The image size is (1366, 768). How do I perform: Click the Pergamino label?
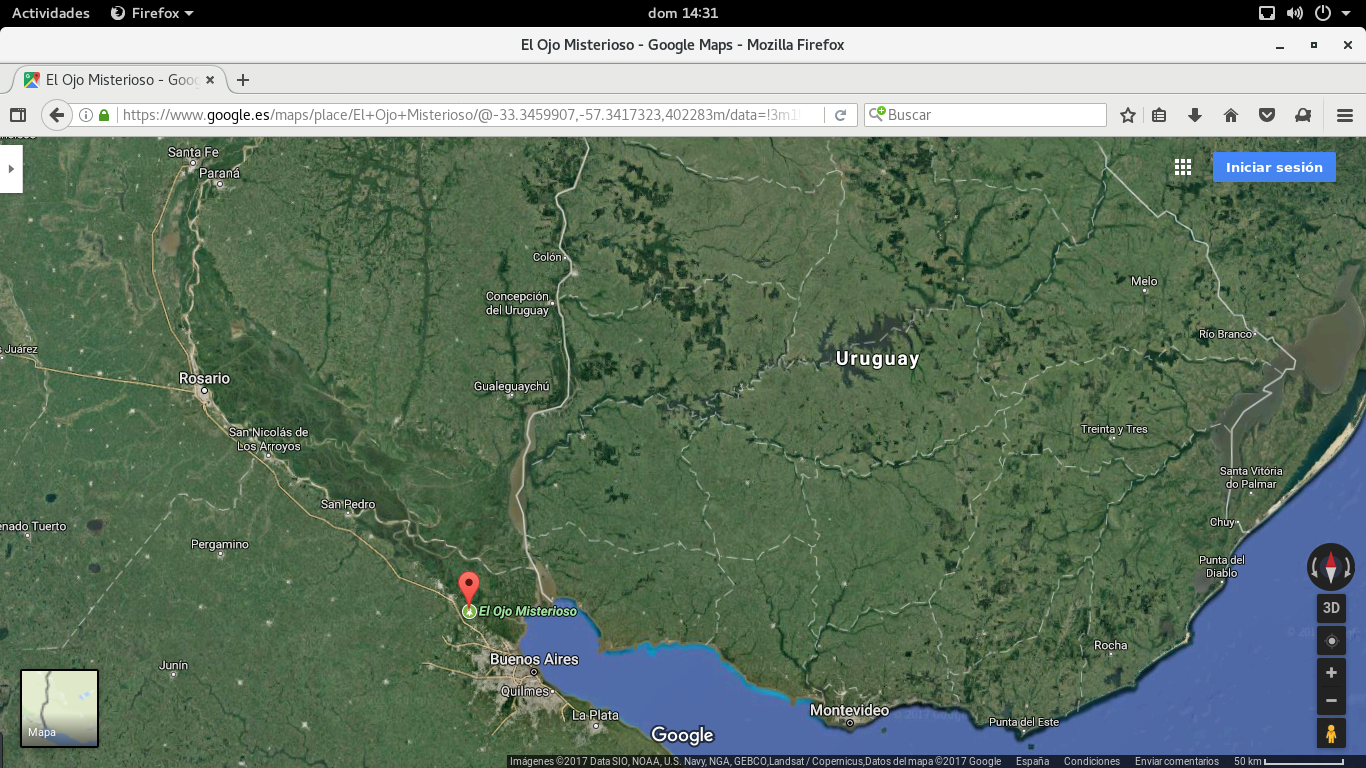[x=220, y=544]
